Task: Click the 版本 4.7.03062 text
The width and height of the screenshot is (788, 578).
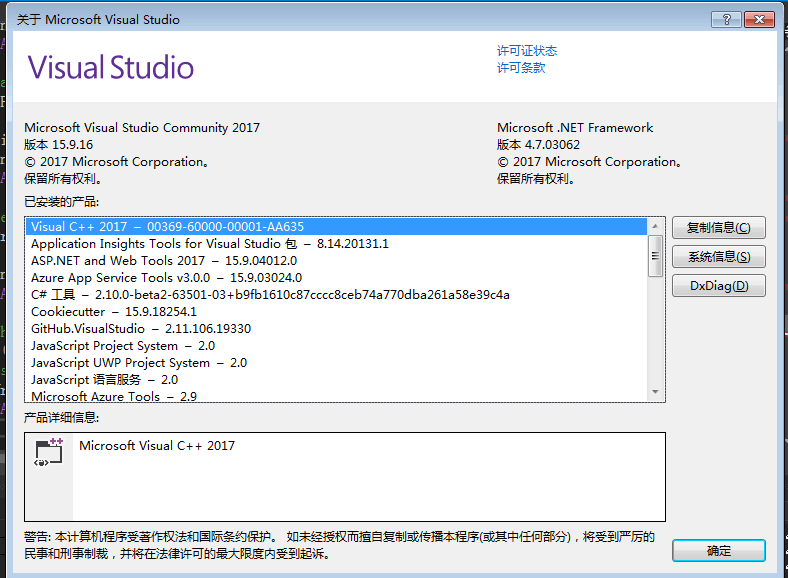Action: pyautogui.click(x=538, y=145)
